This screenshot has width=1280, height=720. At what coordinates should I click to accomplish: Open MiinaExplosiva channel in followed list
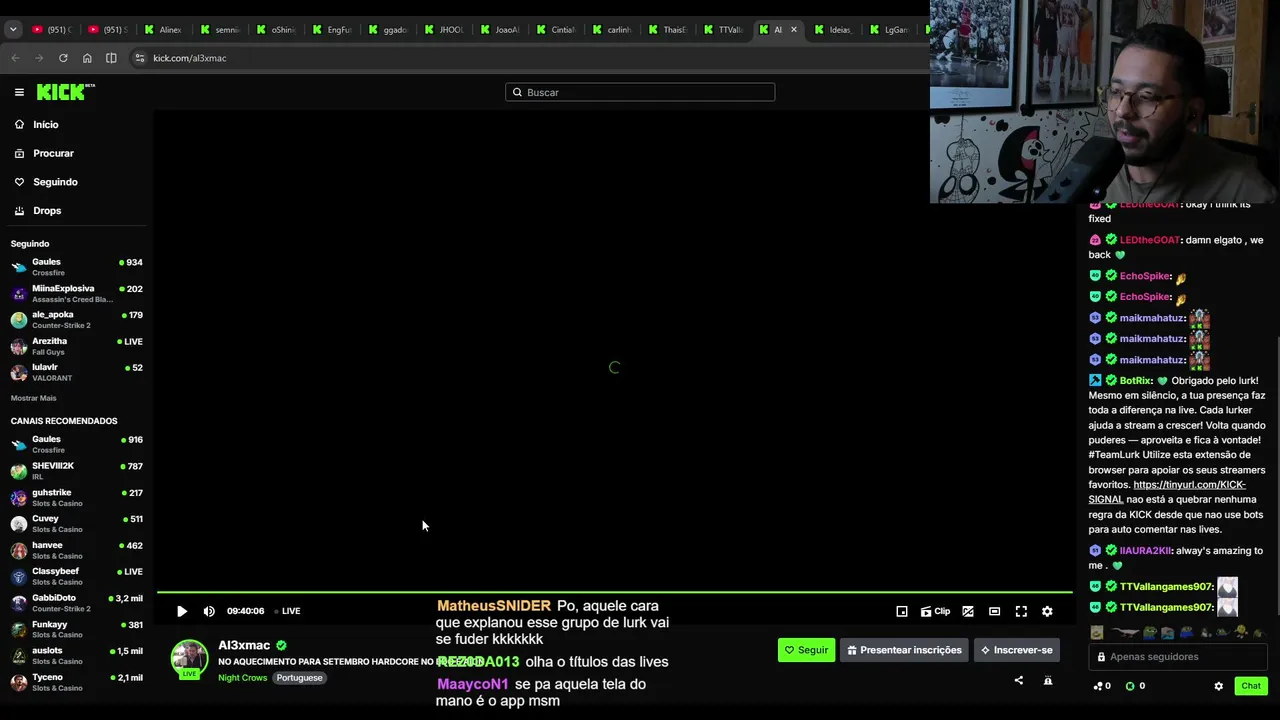click(76, 294)
